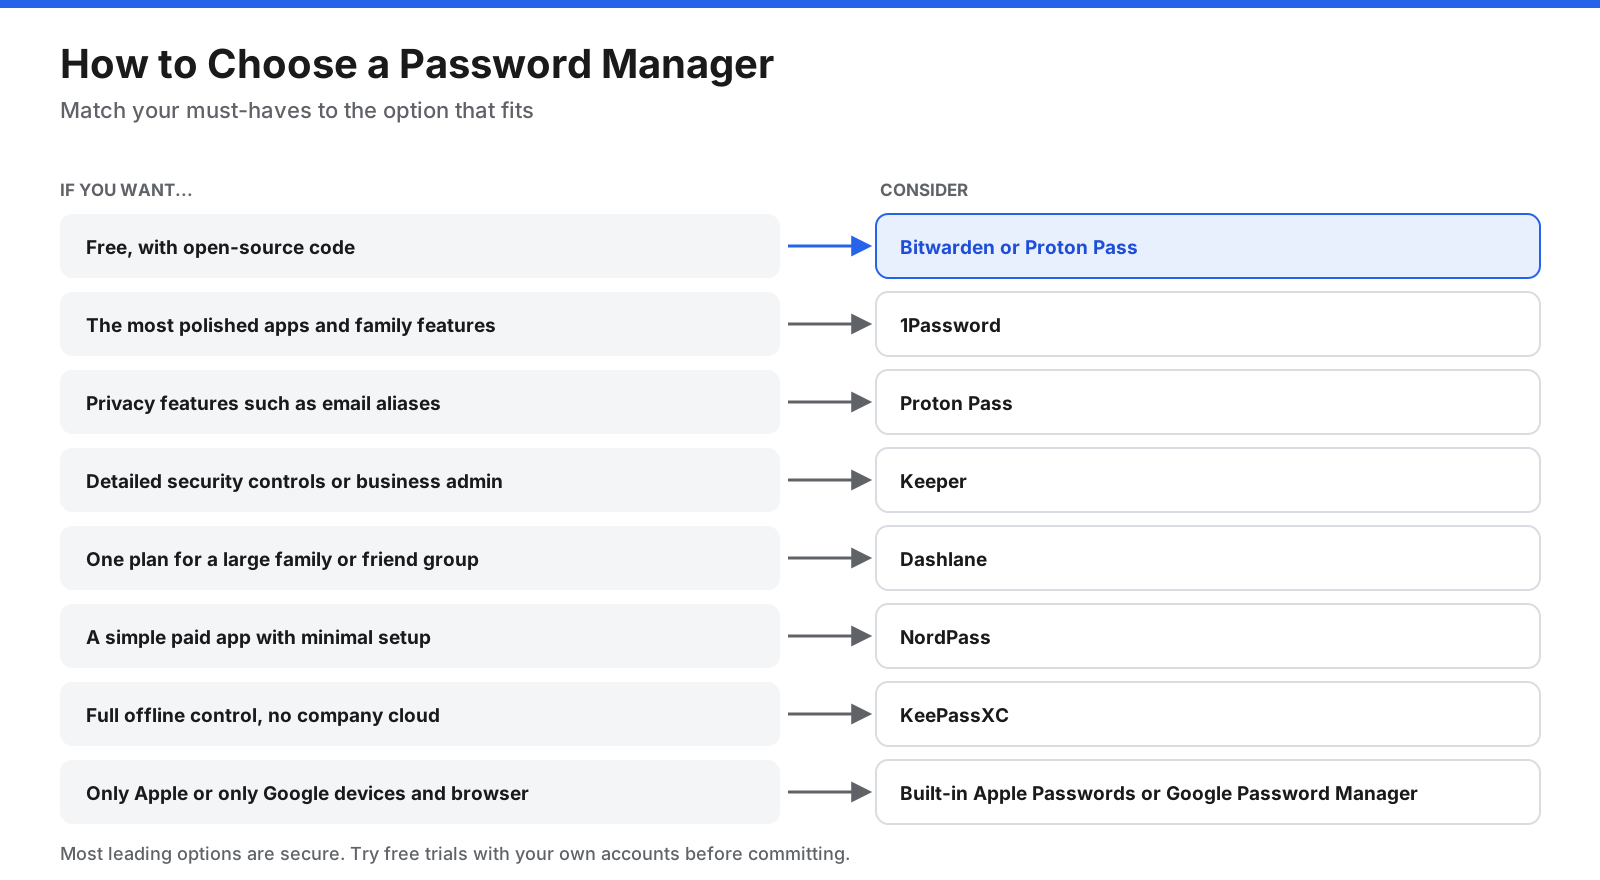Screen dimensions: 1600x880
Task: Click the "How to Choose a Password Manager" title
Action: 417,64
